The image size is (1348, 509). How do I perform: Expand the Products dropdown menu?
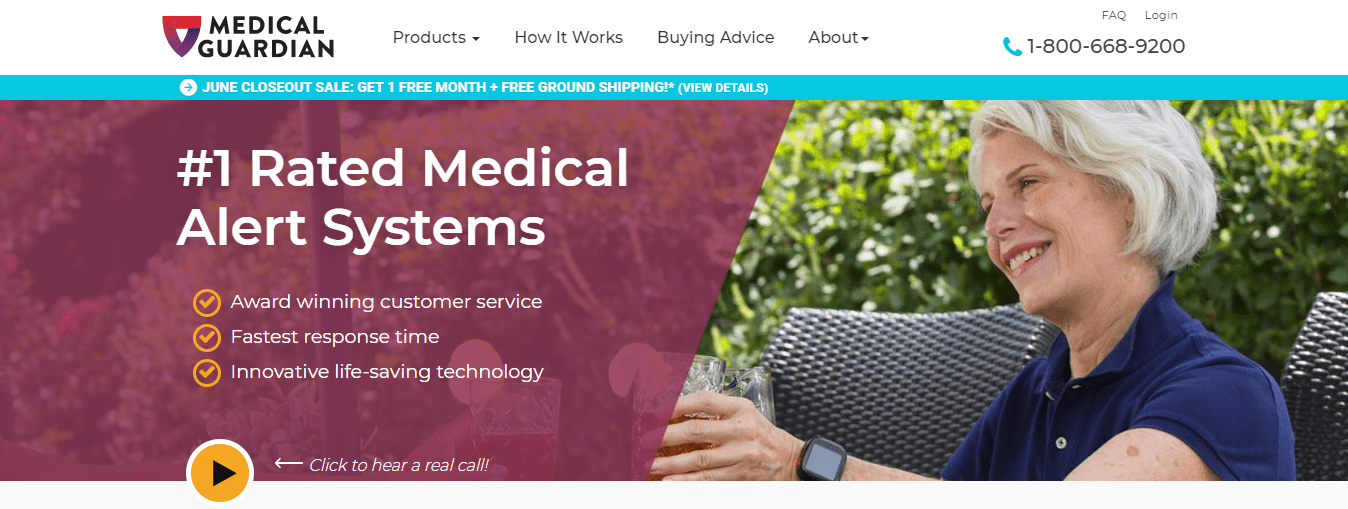(x=436, y=38)
